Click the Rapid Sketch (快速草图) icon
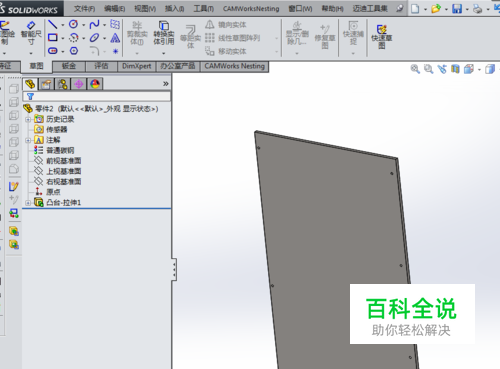 pos(382,36)
